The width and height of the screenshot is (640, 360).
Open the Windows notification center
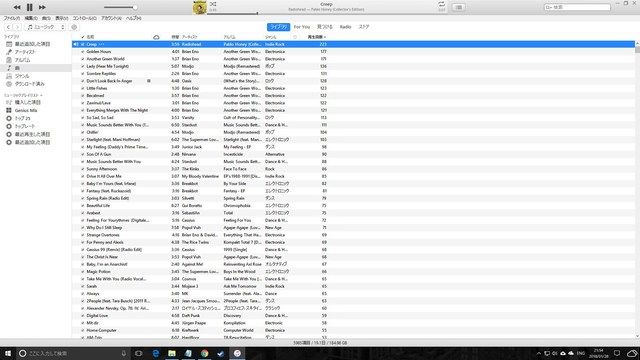tap(617, 353)
